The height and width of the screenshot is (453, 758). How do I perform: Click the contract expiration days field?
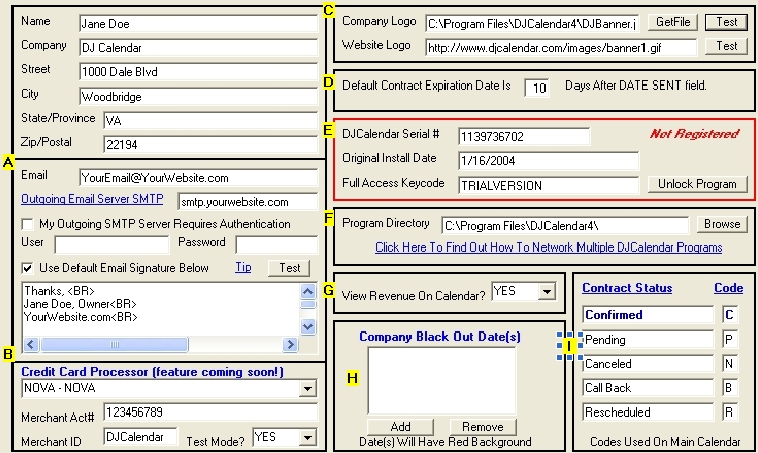click(537, 88)
